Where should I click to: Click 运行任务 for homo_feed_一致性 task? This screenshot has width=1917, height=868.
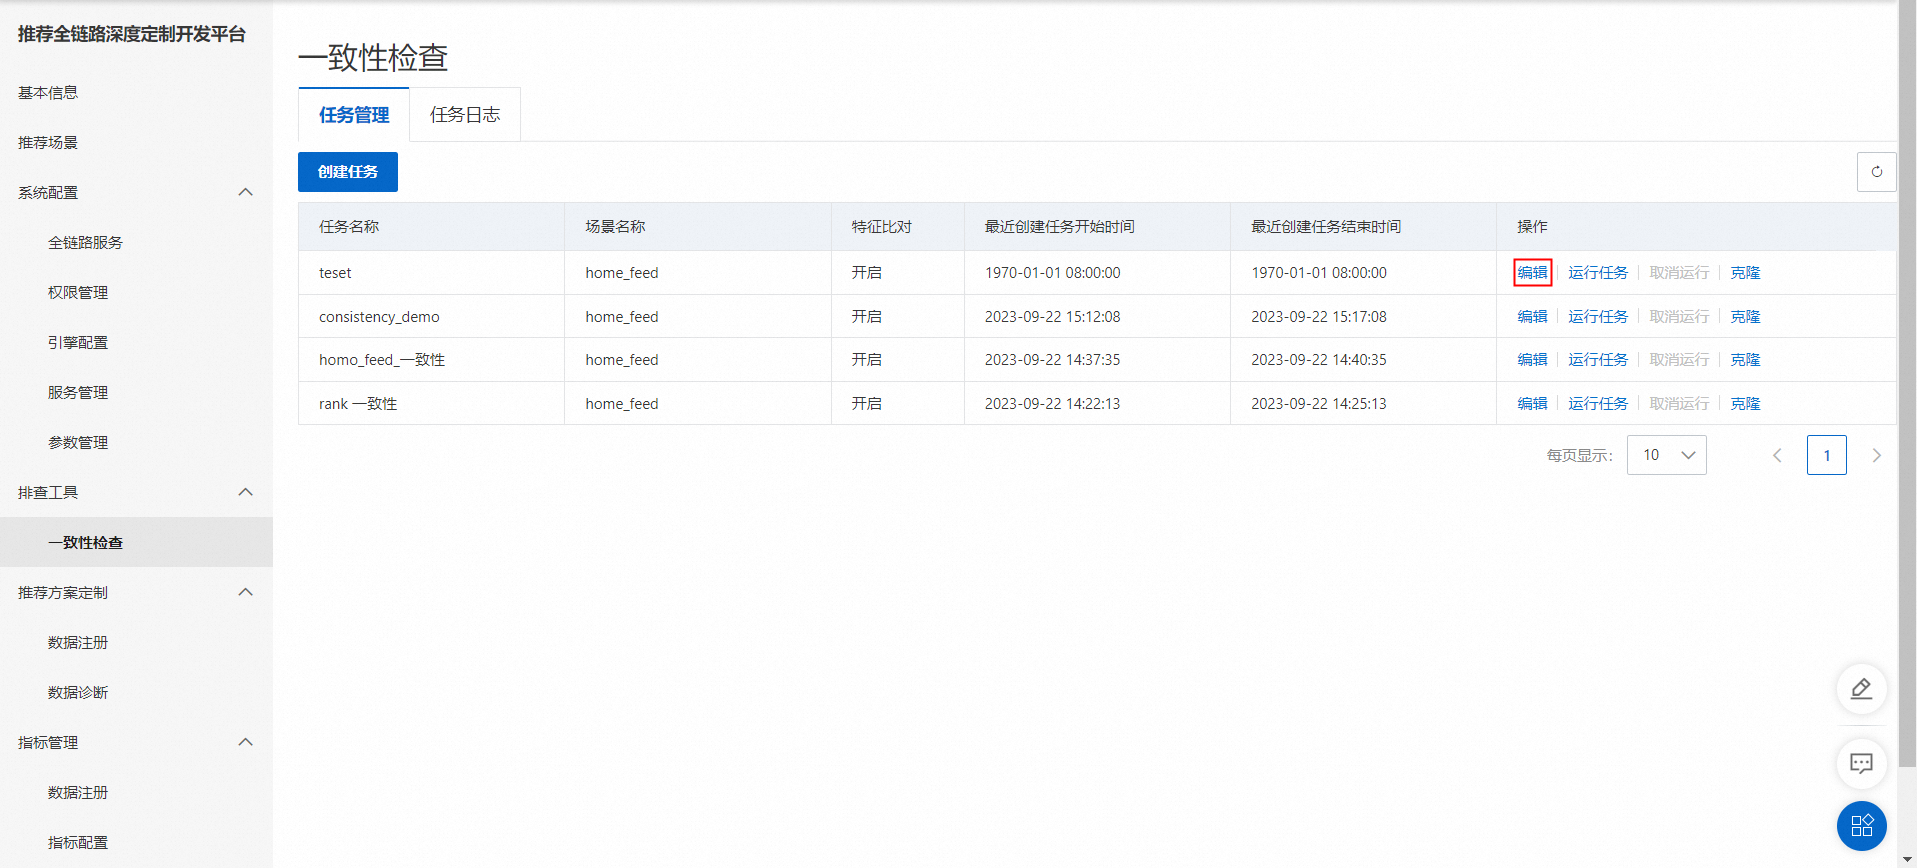(1598, 359)
